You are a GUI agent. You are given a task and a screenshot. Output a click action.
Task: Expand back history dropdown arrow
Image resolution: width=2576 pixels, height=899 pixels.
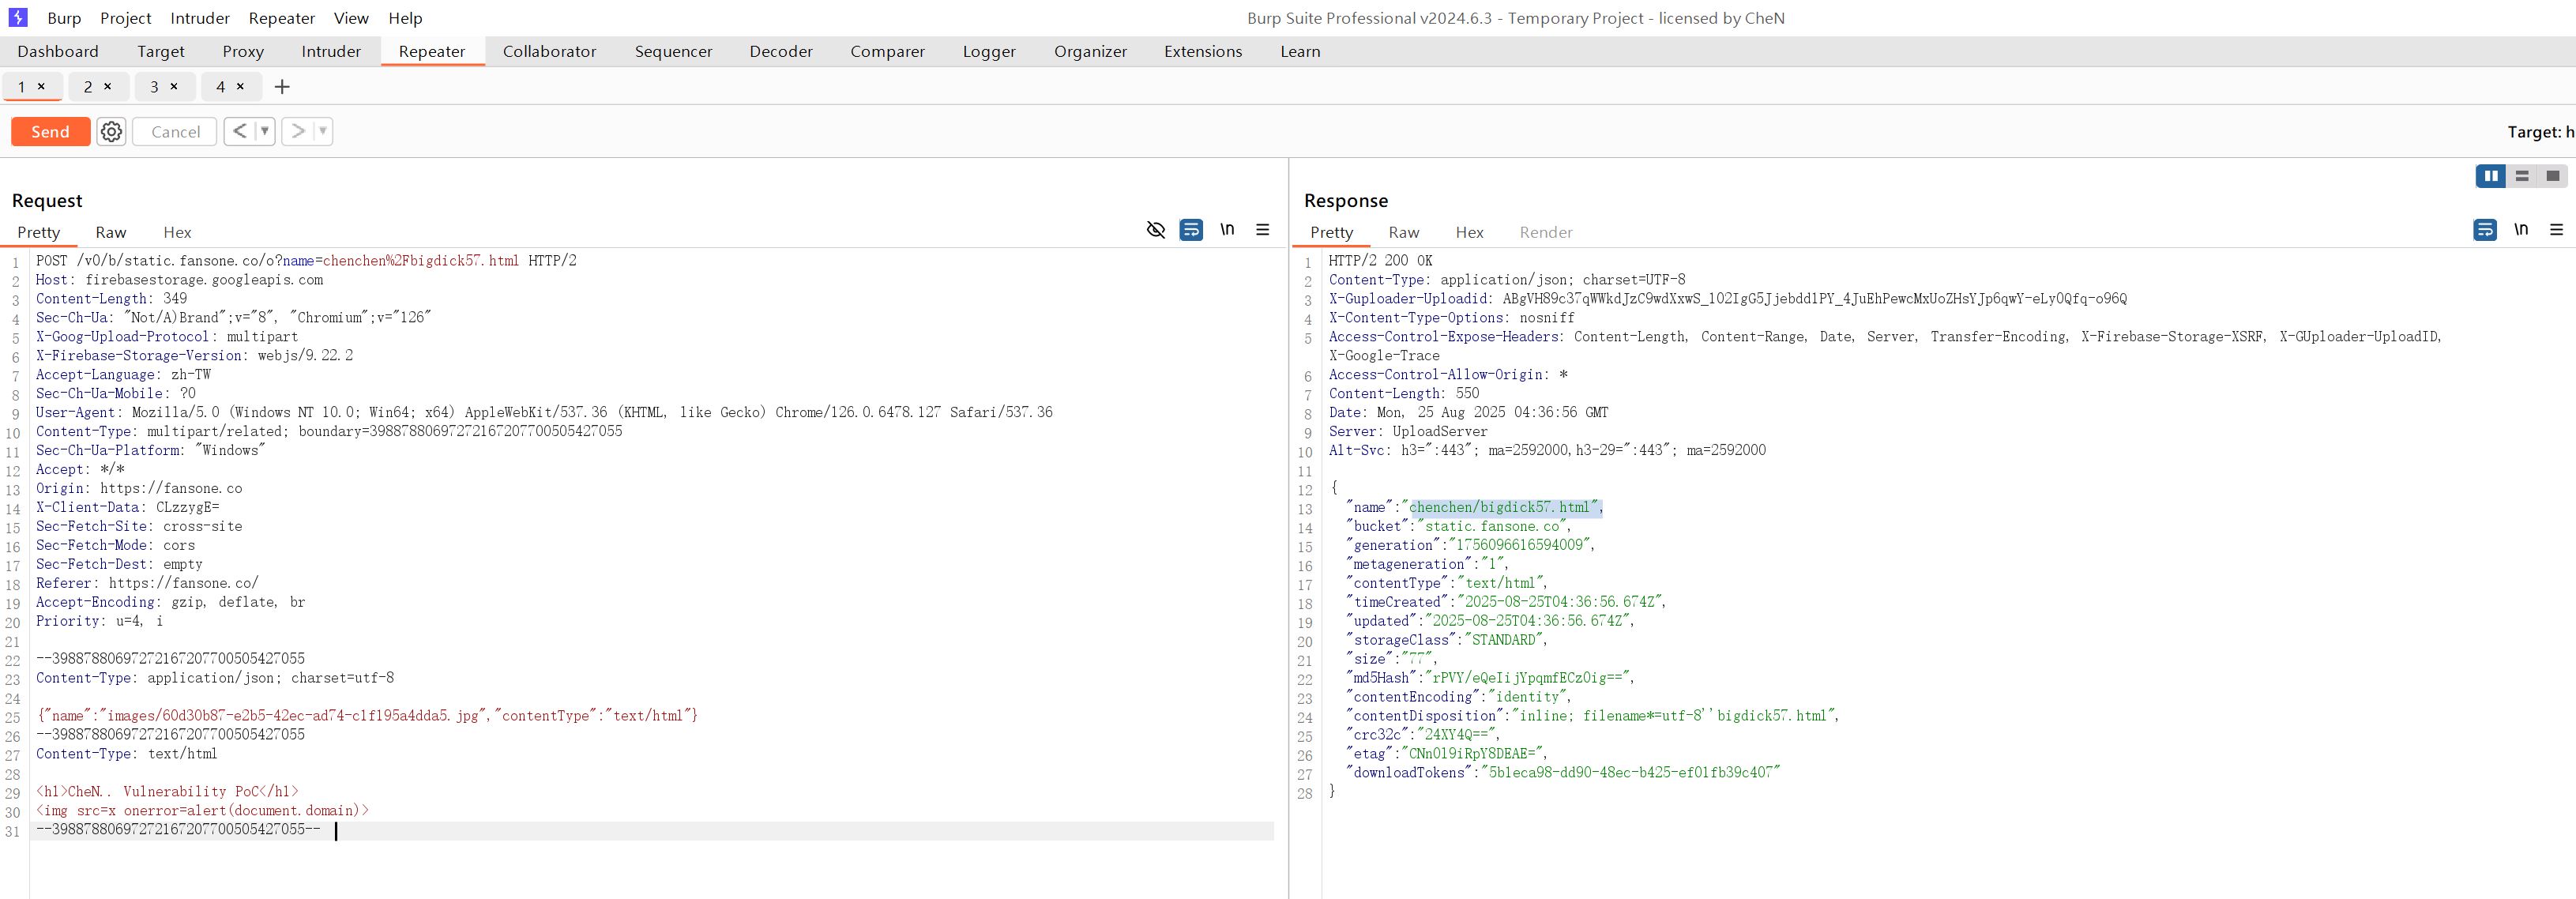(x=265, y=131)
